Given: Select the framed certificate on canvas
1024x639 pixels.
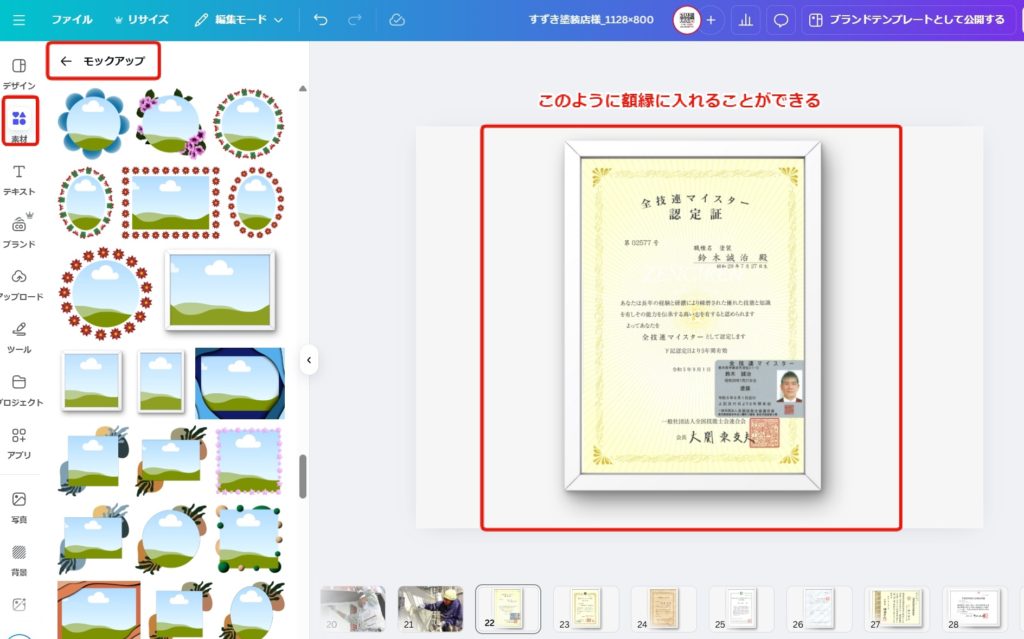Looking at the screenshot, I should point(692,316).
